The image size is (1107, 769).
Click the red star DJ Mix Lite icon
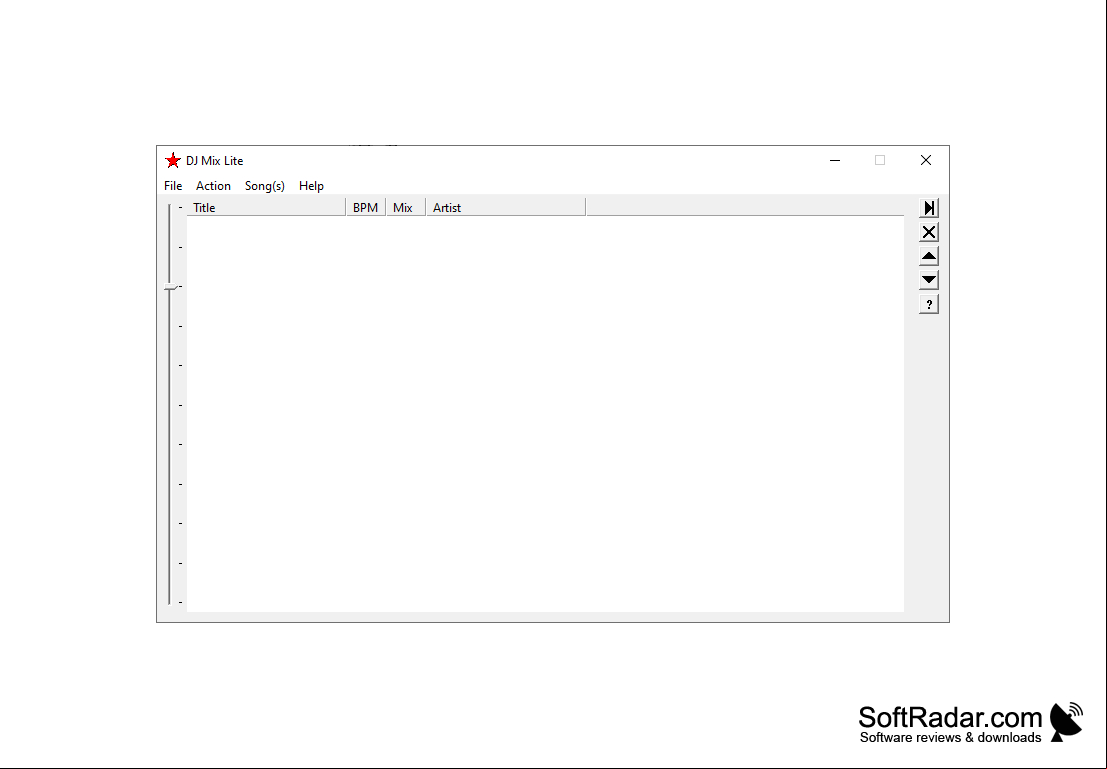(x=173, y=160)
